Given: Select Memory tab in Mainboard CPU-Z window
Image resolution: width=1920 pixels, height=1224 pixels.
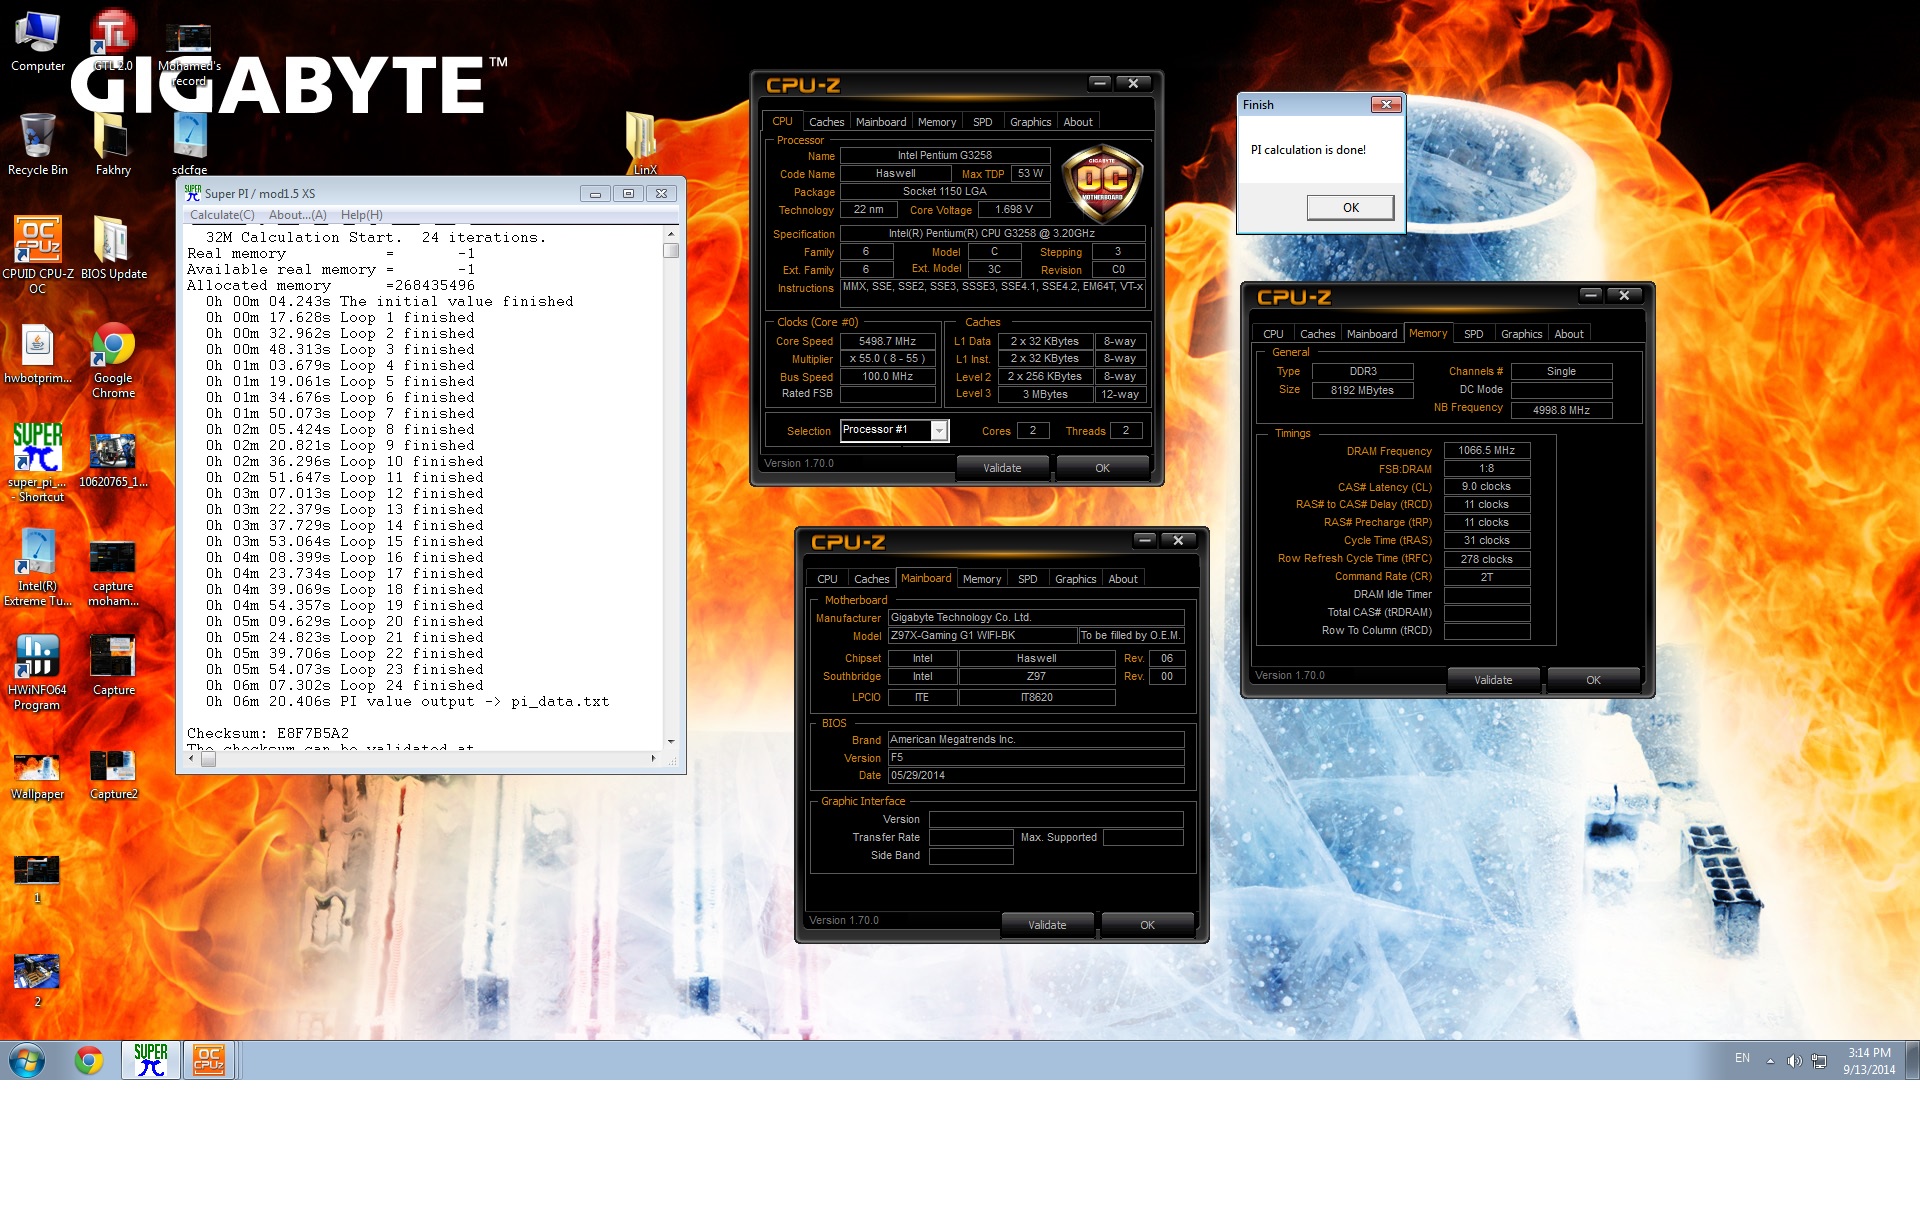Looking at the screenshot, I should pyautogui.click(x=982, y=579).
